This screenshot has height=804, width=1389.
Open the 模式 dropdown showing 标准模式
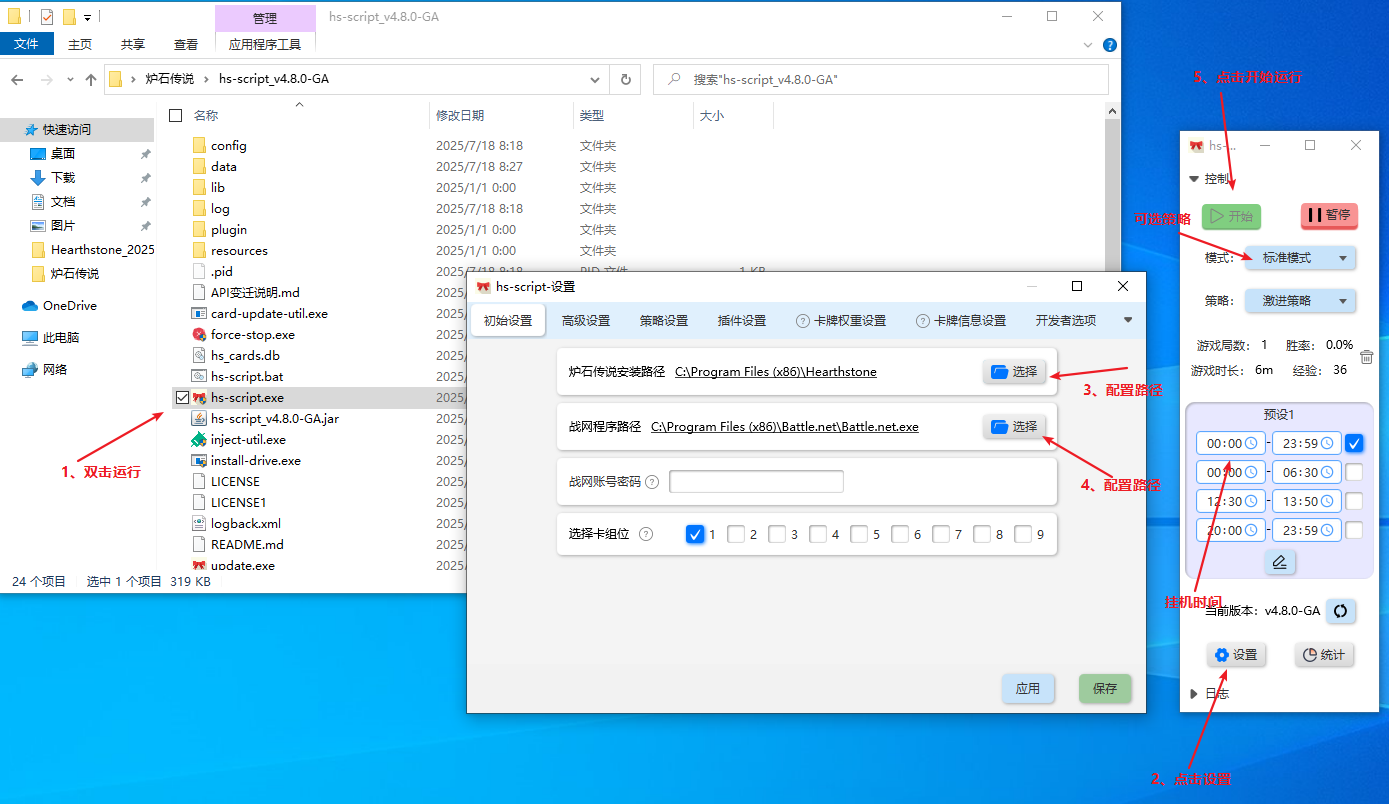pos(1300,258)
